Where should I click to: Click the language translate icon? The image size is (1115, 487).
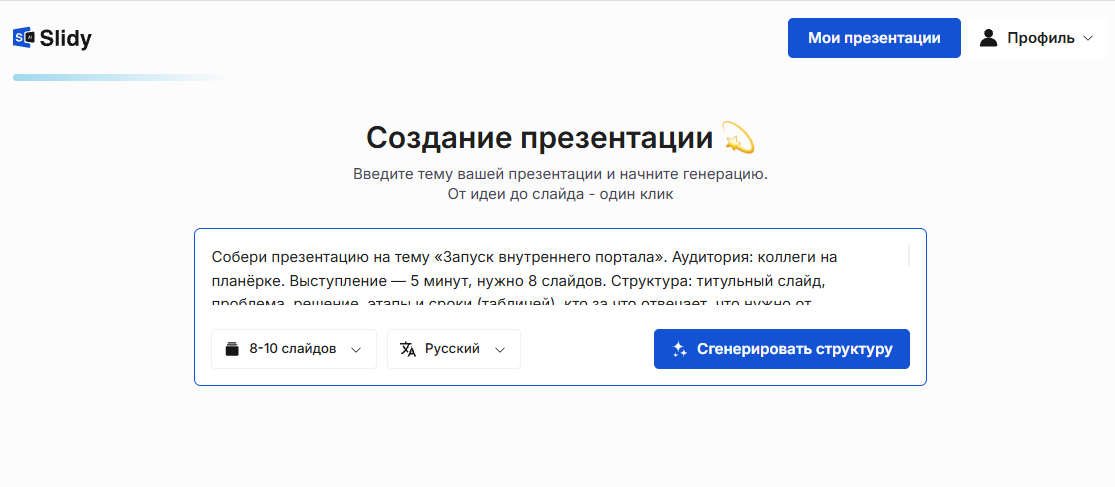pyautogui.click(x=407, y=349)
